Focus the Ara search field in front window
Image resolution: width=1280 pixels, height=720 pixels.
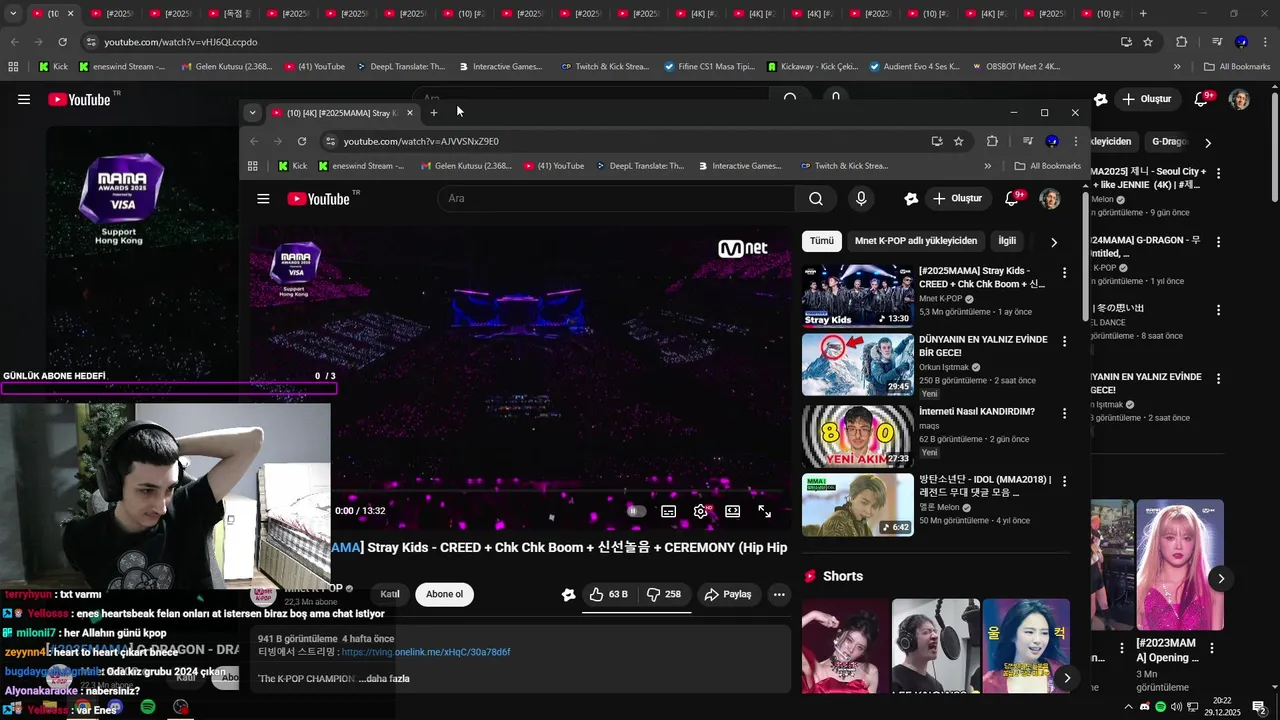coord(616,199)
